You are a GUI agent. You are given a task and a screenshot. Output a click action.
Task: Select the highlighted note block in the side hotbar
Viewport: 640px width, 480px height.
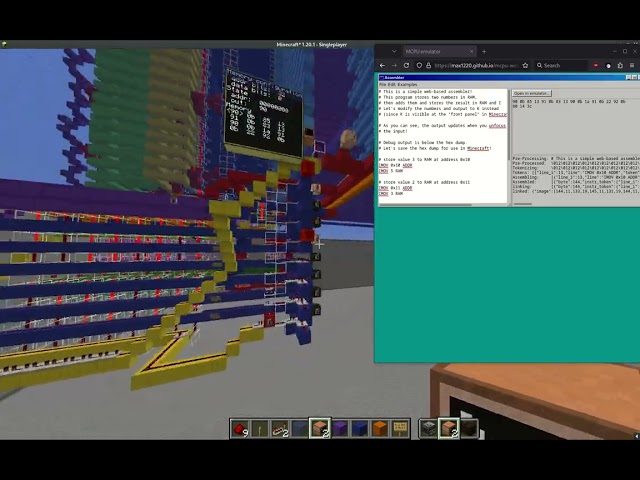coord(449,429)
